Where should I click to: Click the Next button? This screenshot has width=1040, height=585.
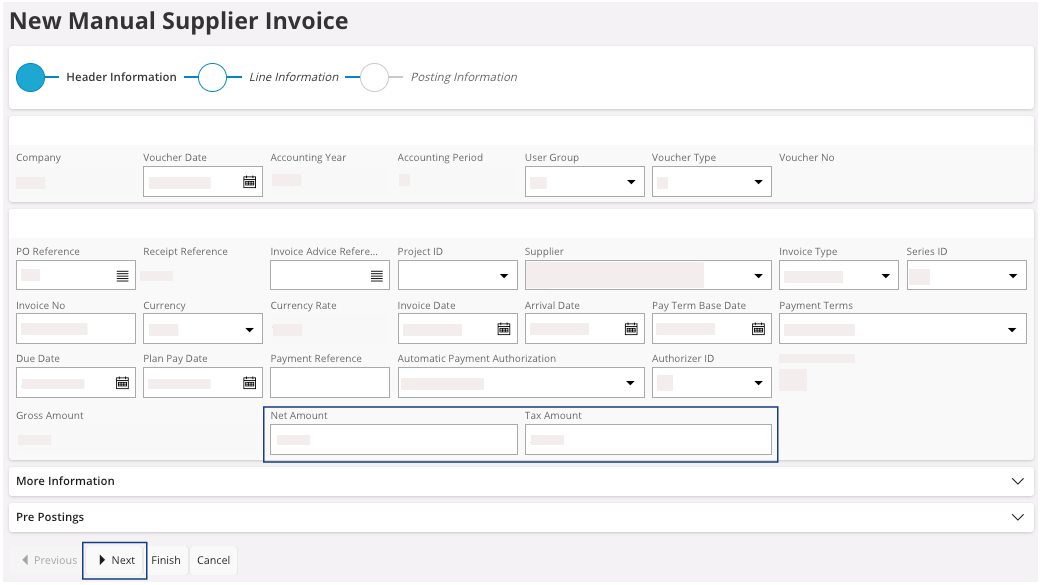click(115, 560)
